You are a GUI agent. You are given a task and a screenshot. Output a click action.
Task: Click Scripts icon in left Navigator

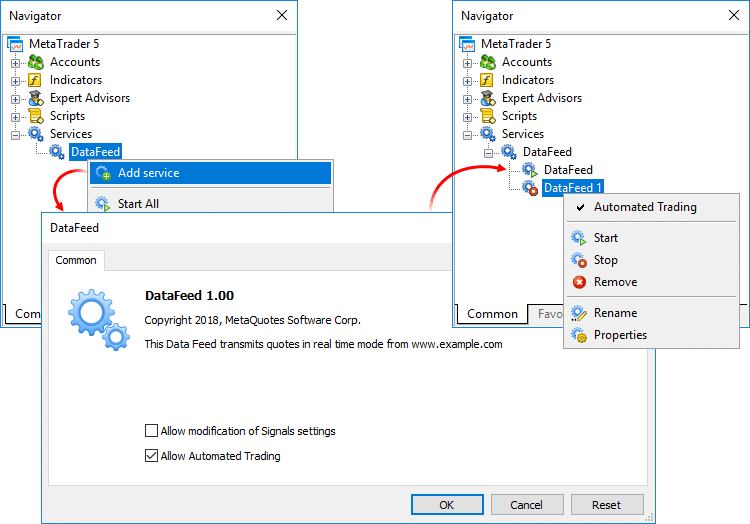[x=36, y=116]
